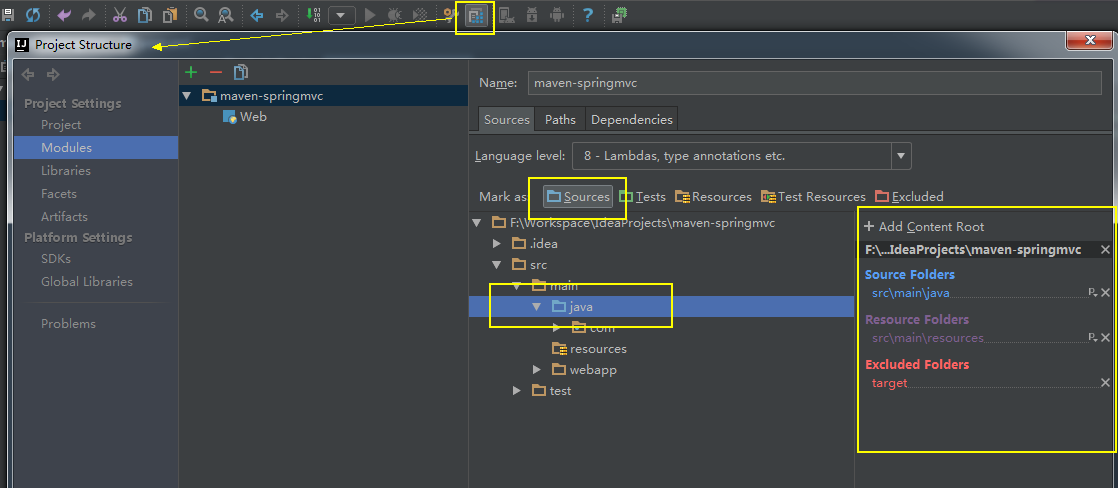Click the Synchronize refresh icon
The height and width of the screenshot is (488, 1118).
click(x=33, y=15)
